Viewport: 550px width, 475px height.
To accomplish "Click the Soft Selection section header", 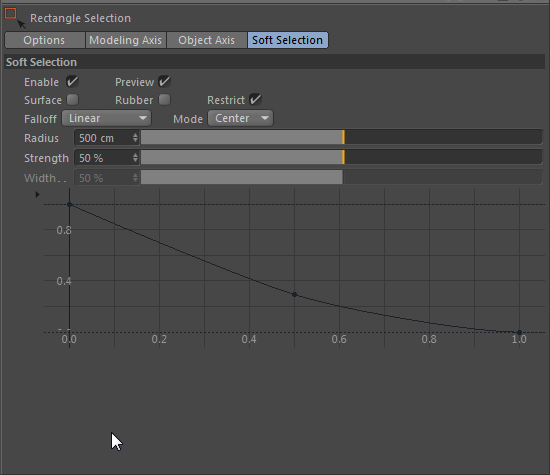I will 275,62.
